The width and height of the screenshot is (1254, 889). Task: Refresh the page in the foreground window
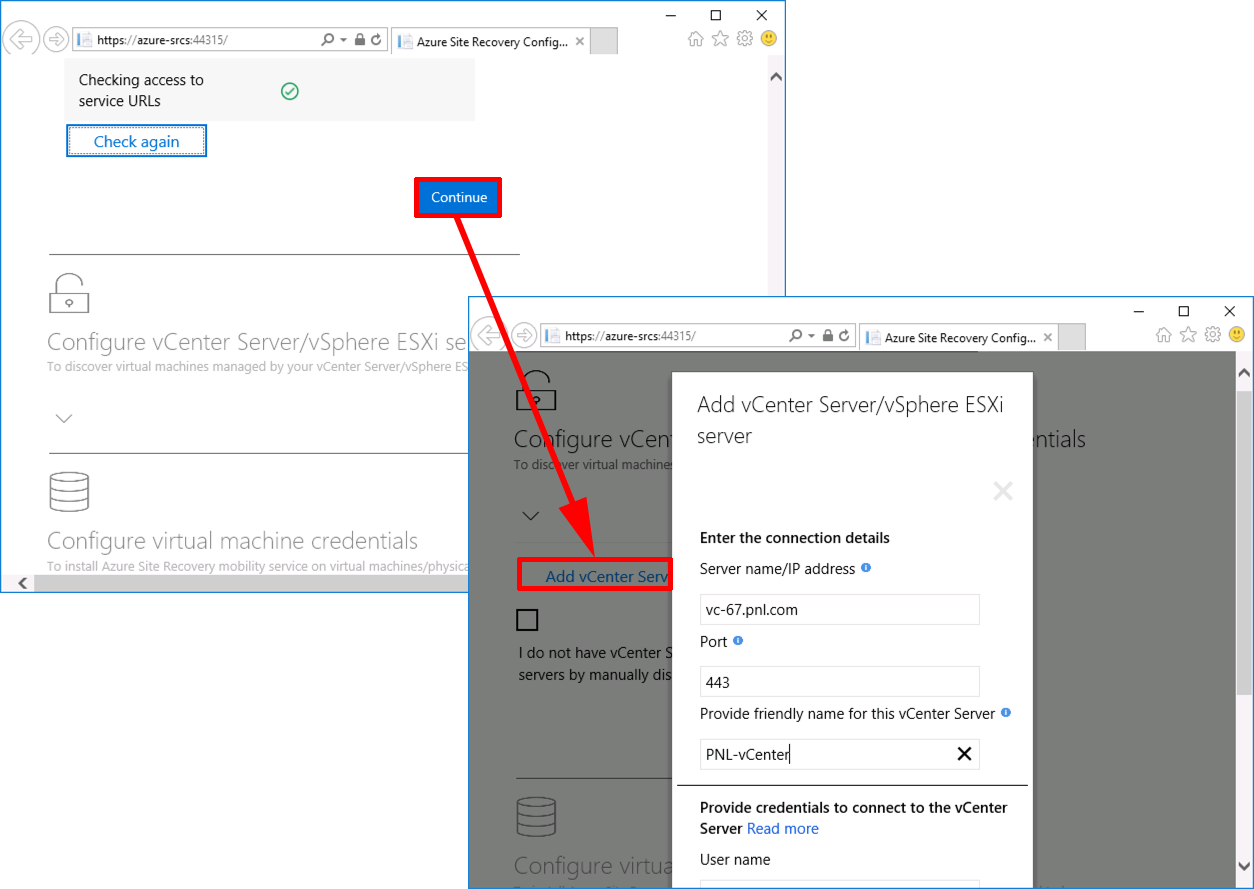pos(844,336)
